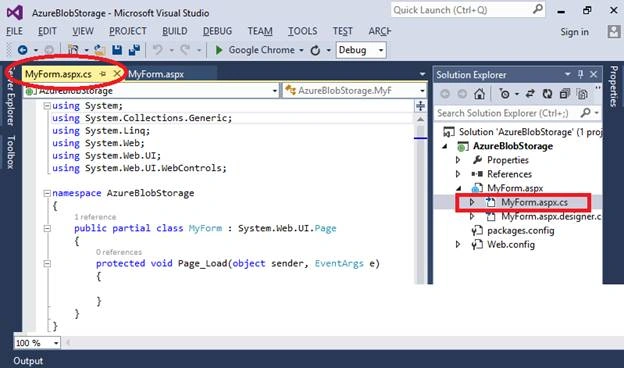
Task: Open the TEST menu
Action: point(343,31)
